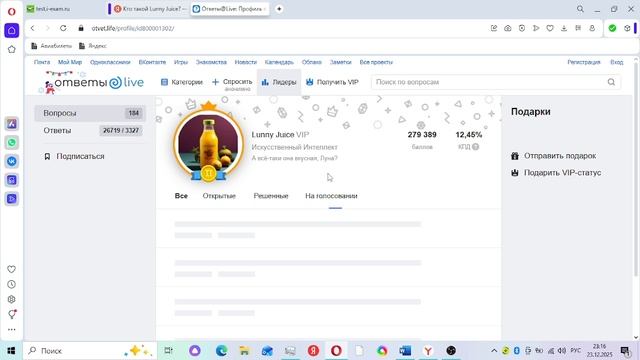The width and height of the screenshot is (640, 360).
Task: Click Спросить to ask a question
Action: click(x=232, y=82)
